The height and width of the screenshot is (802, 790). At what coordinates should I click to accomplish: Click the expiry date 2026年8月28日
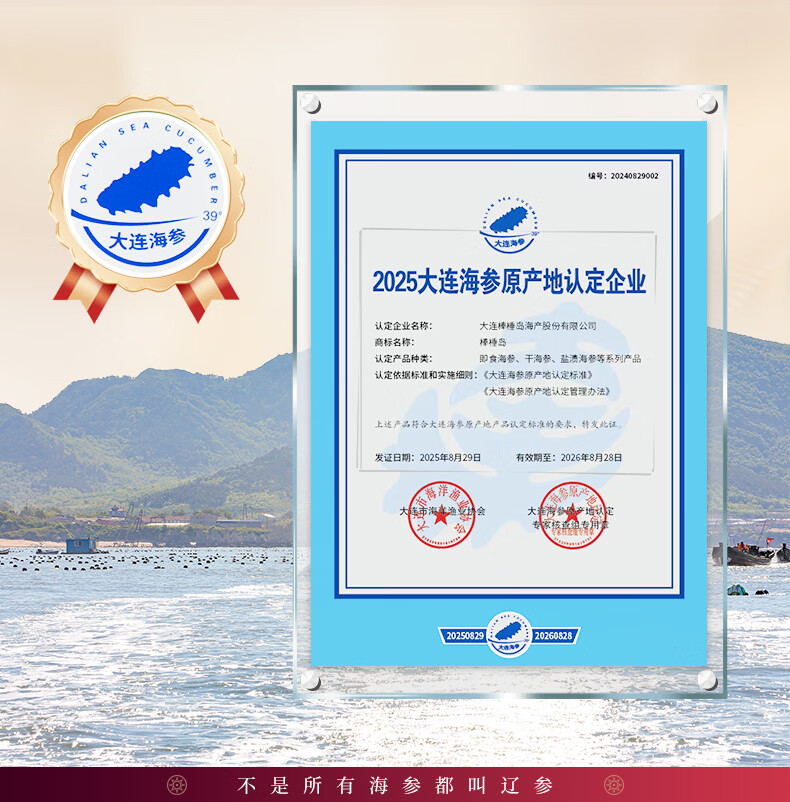click(x=590, y=457)
